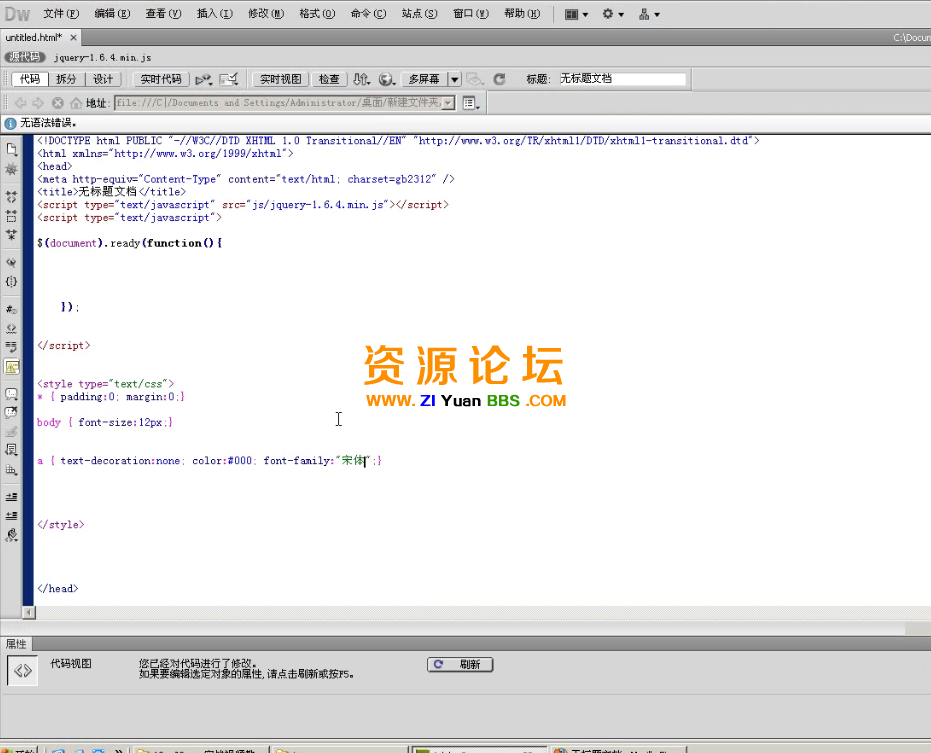Toggle 实时视图 live view
Image resolution: width=931 pixels, height=753 pixels.
click(x=281, y=79)
